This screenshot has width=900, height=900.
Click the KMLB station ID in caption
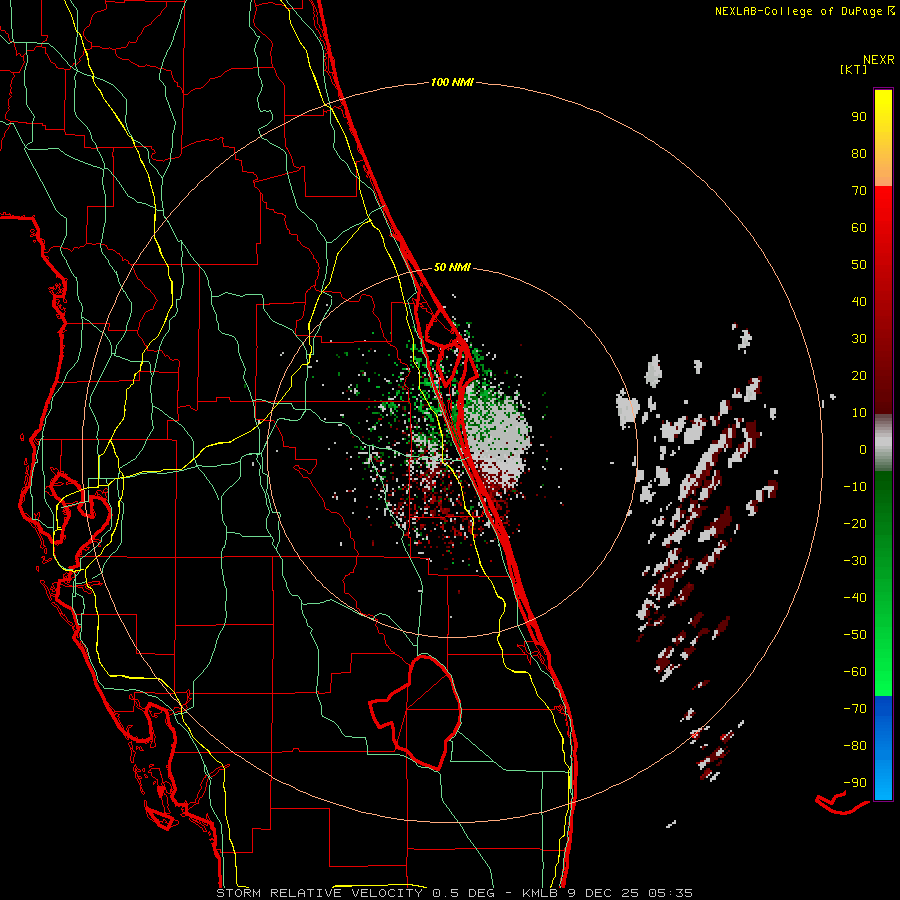click(x=542, y=893)
